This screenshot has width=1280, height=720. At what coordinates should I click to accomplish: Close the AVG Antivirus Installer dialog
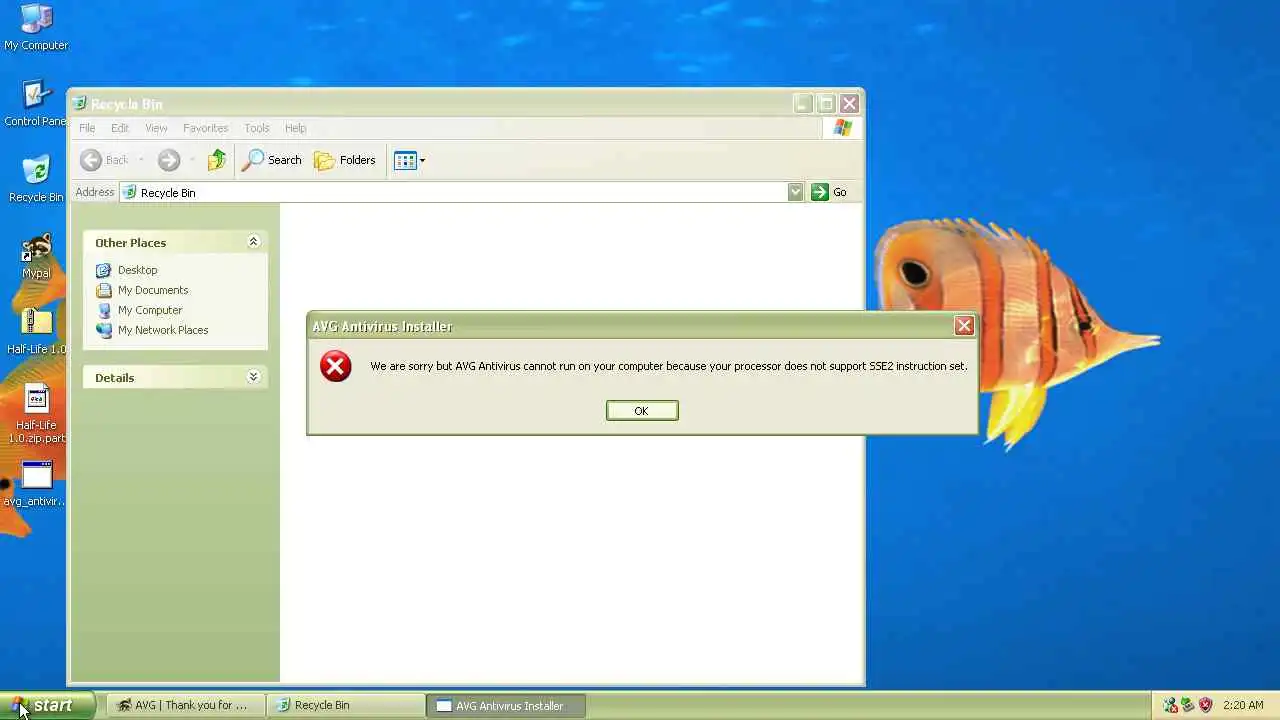coord(964,326)
